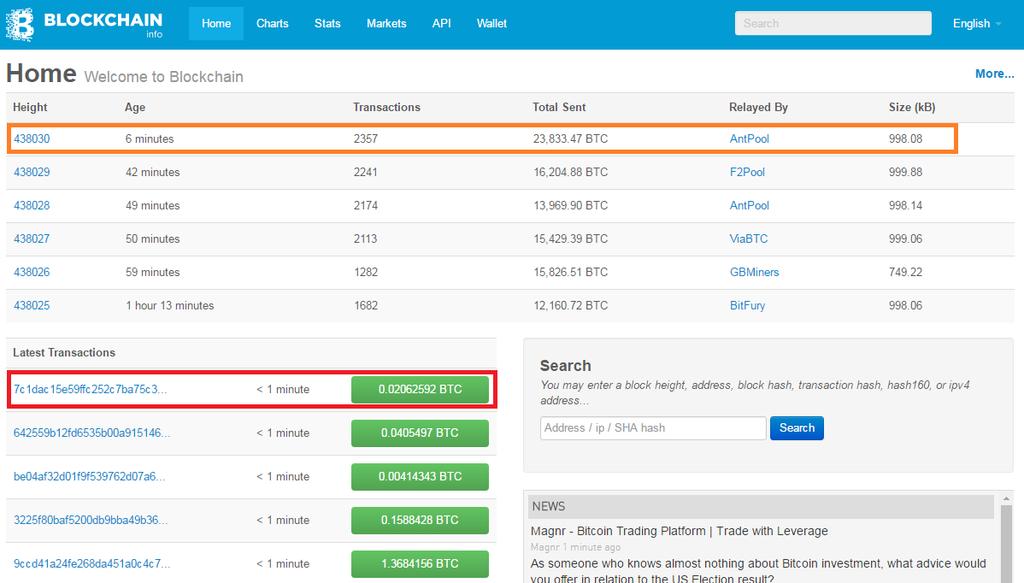Click the 0.0405497 BTC amount button
1024x583 pixels.
[420, 433]
